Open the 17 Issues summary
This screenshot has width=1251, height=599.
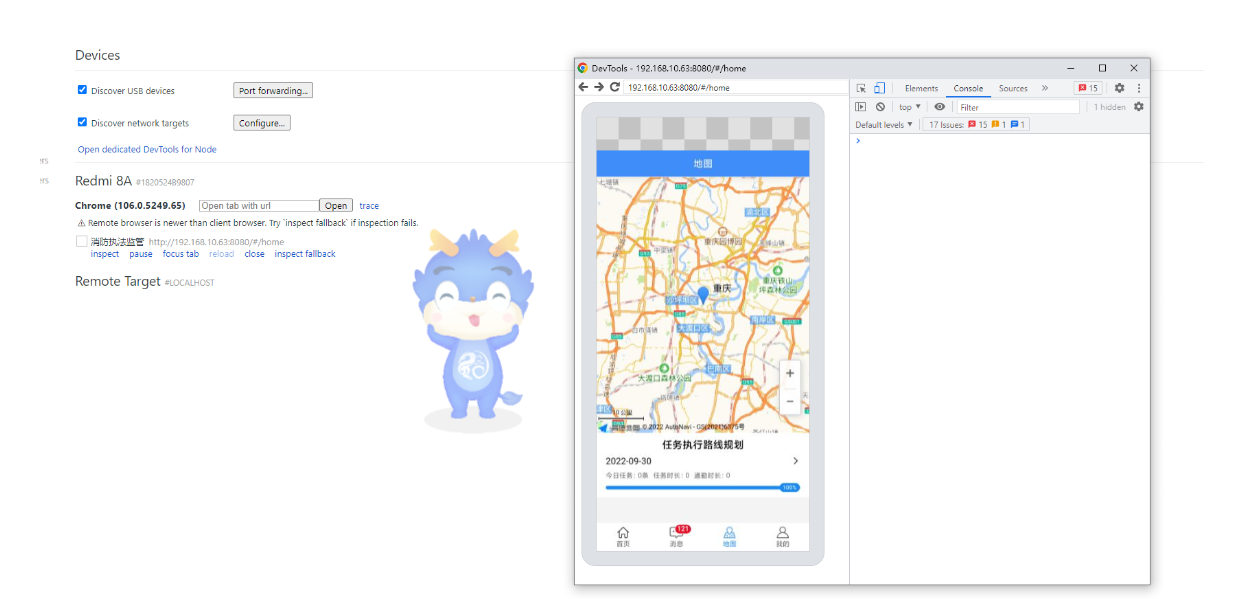[x=976, y=125]
